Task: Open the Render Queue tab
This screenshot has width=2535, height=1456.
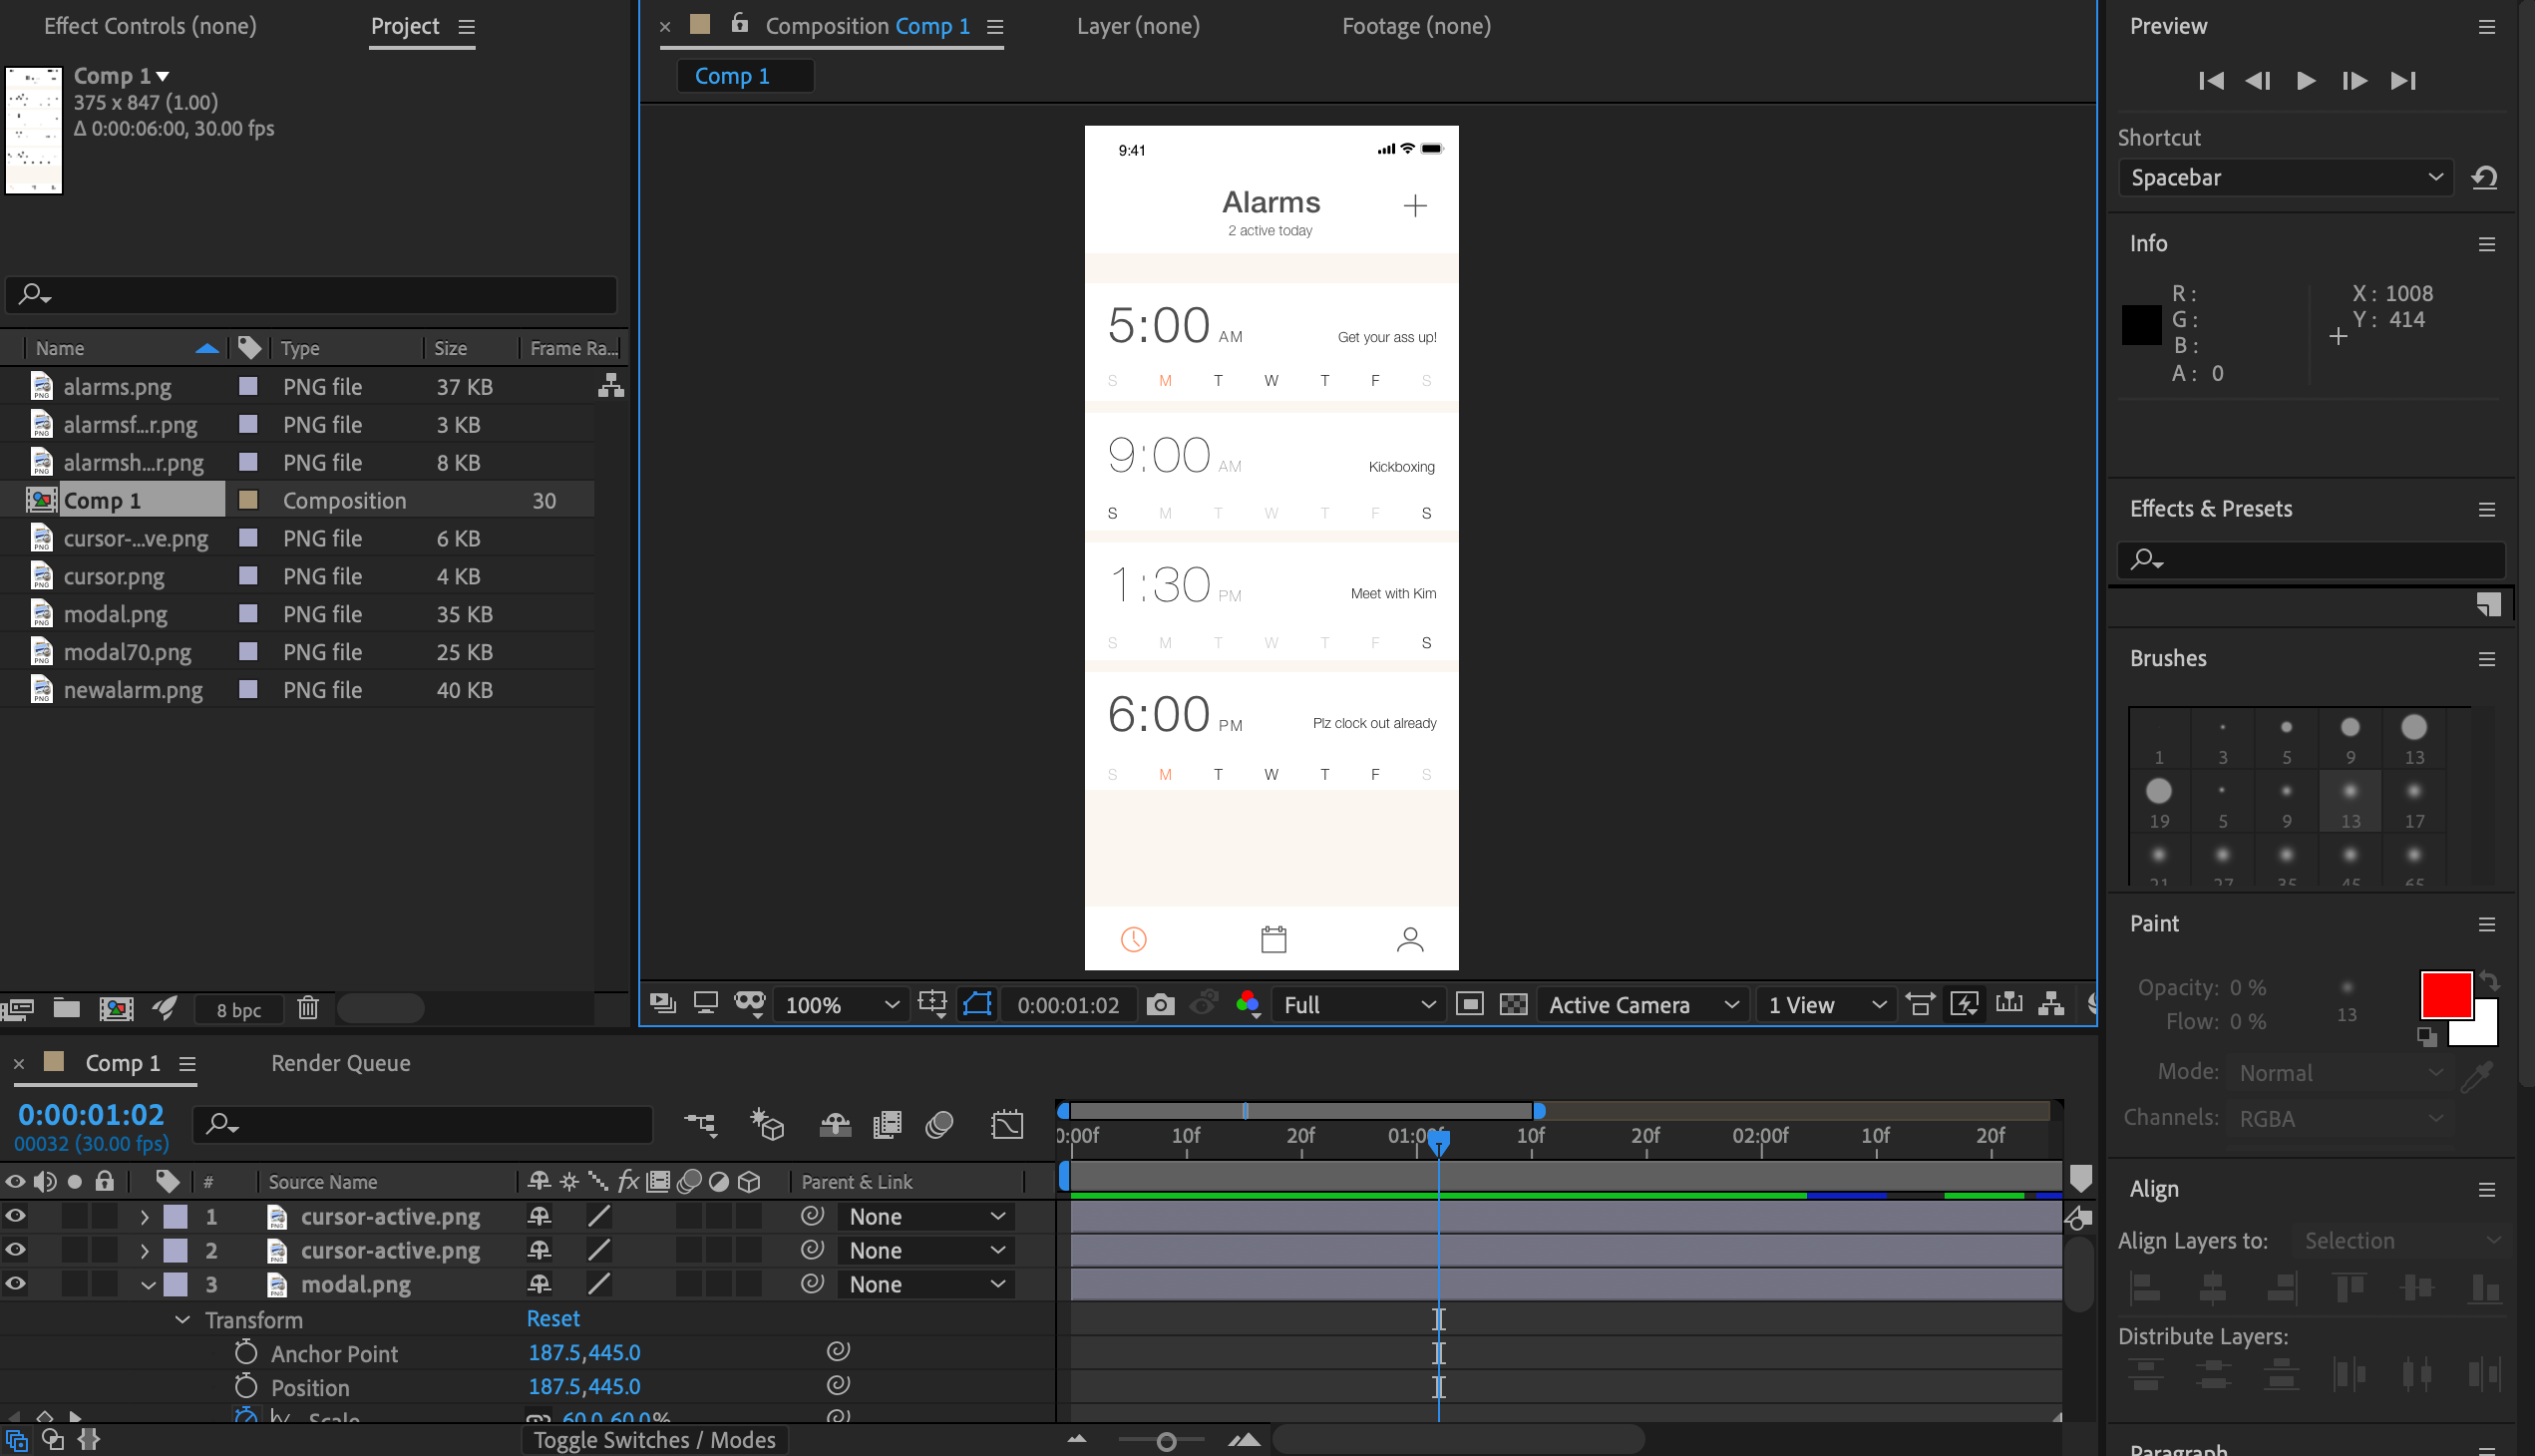Action: point(341,1063)
